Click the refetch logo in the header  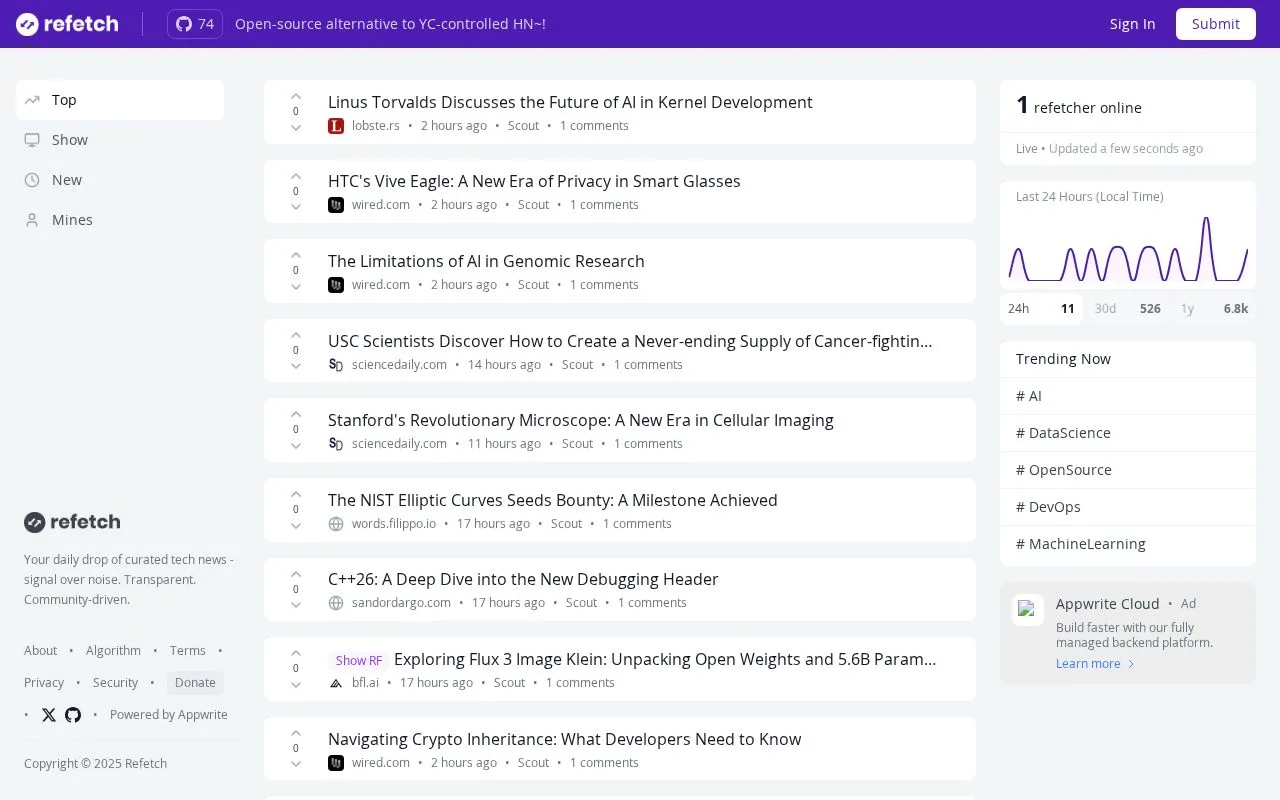click(67, 24)
